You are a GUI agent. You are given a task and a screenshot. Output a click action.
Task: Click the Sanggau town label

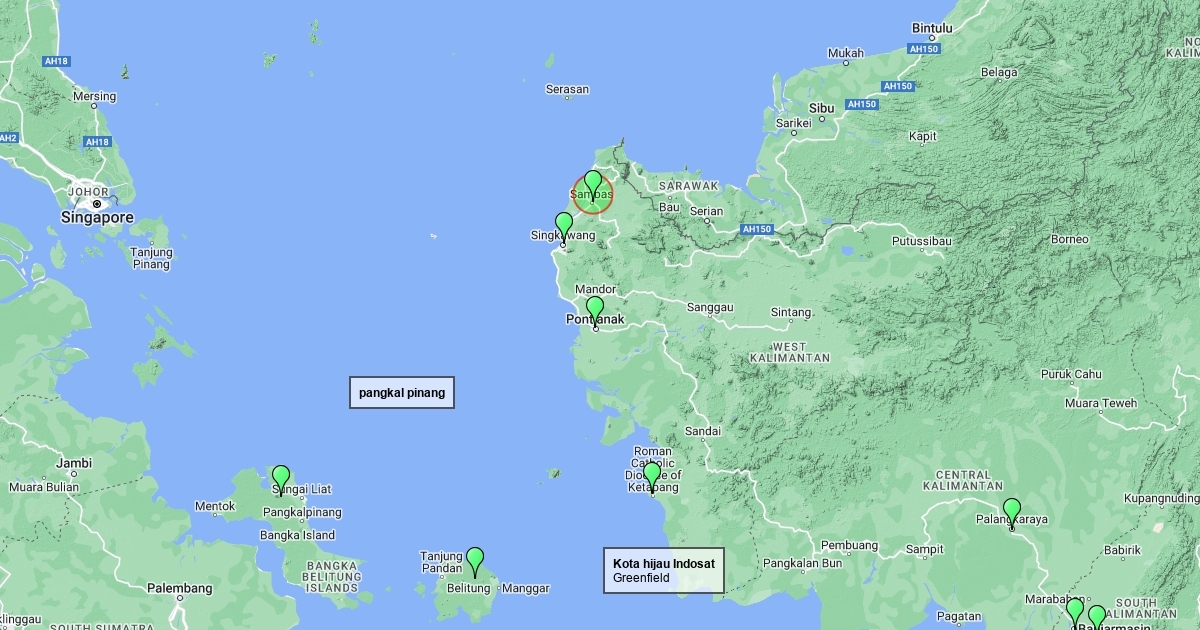[710, 307]
